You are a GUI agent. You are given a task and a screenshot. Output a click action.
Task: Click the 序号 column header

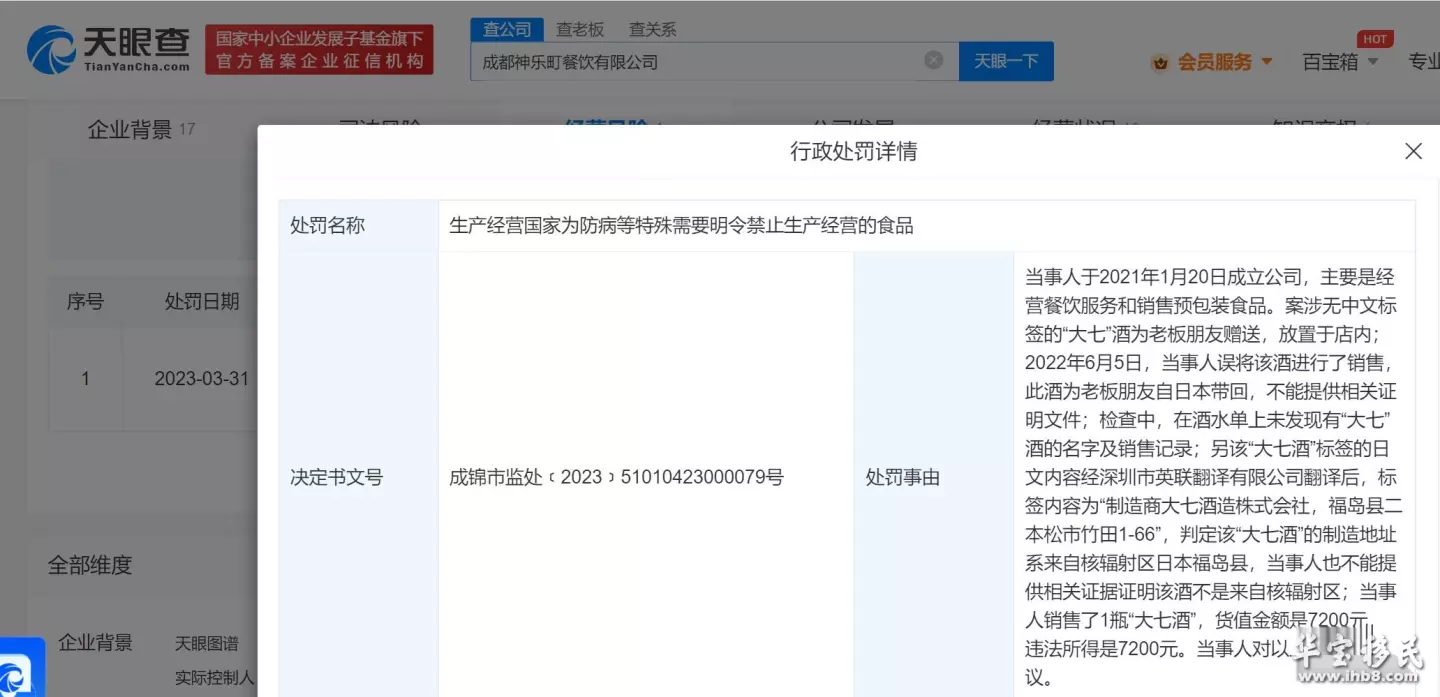pos(85,301)
